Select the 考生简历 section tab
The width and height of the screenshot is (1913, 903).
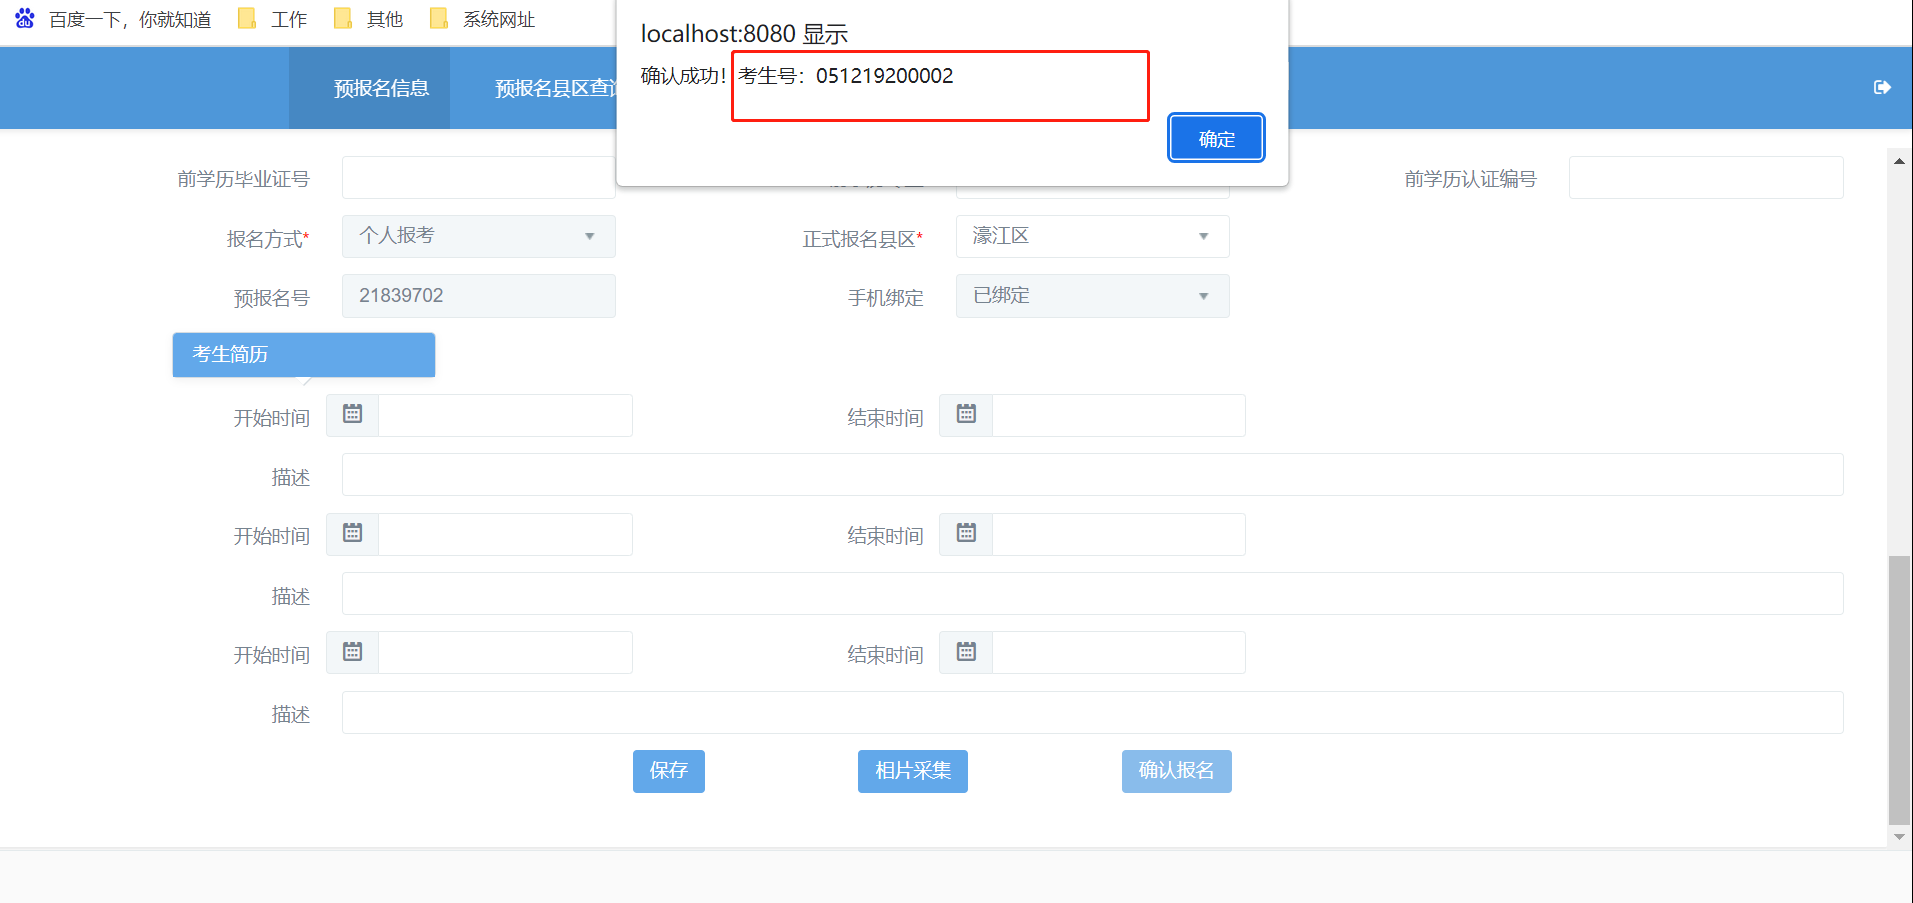pos(303,355)
